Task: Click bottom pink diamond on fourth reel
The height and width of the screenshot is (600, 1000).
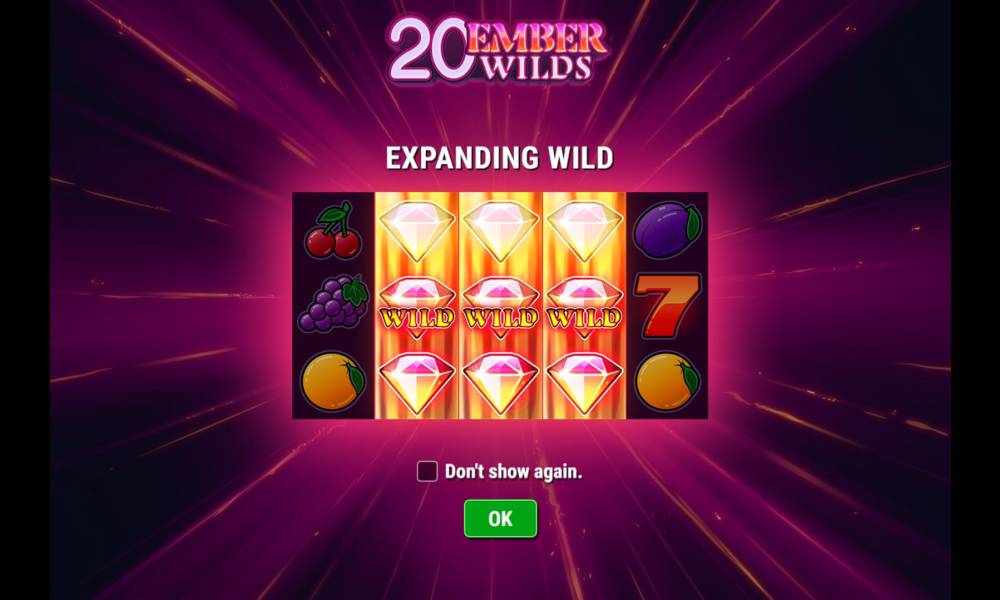Action: coord(584,384)
